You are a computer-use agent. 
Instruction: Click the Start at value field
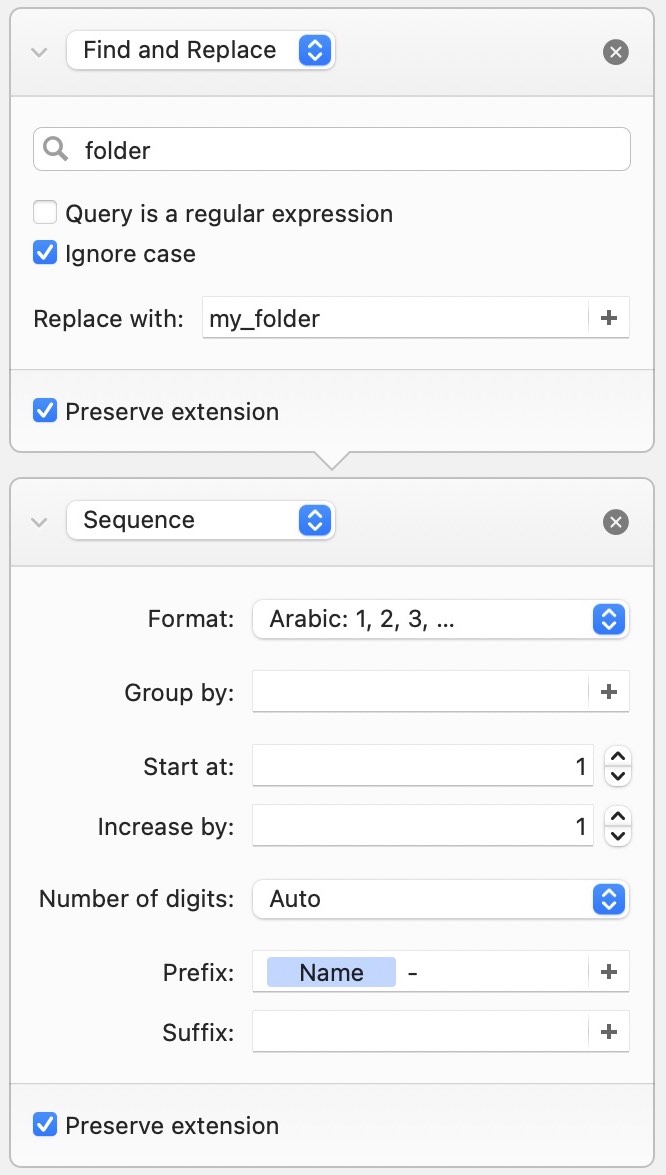[x=423, y=766]
